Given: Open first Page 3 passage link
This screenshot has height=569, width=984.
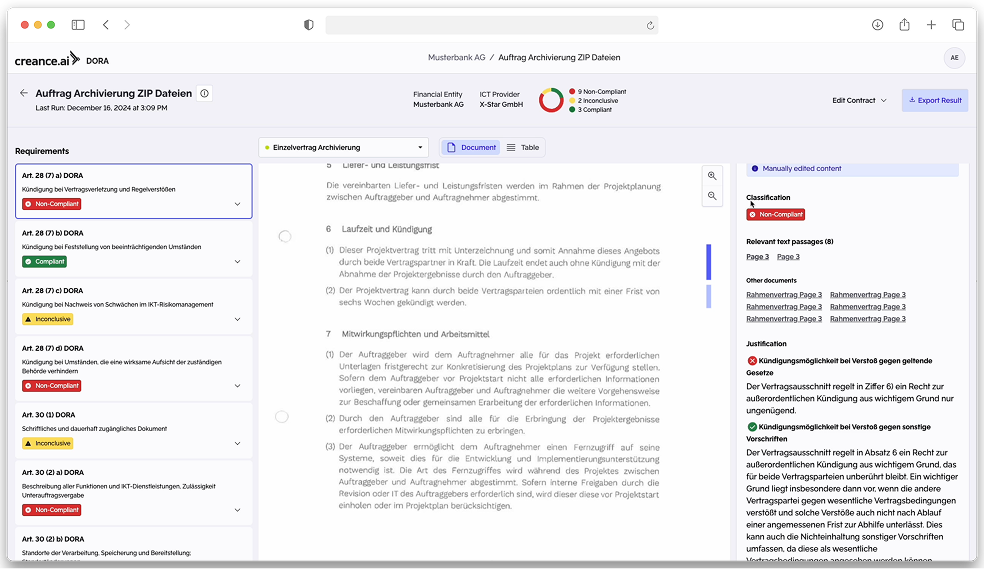Looking at the screenshot, I should 757,257.
